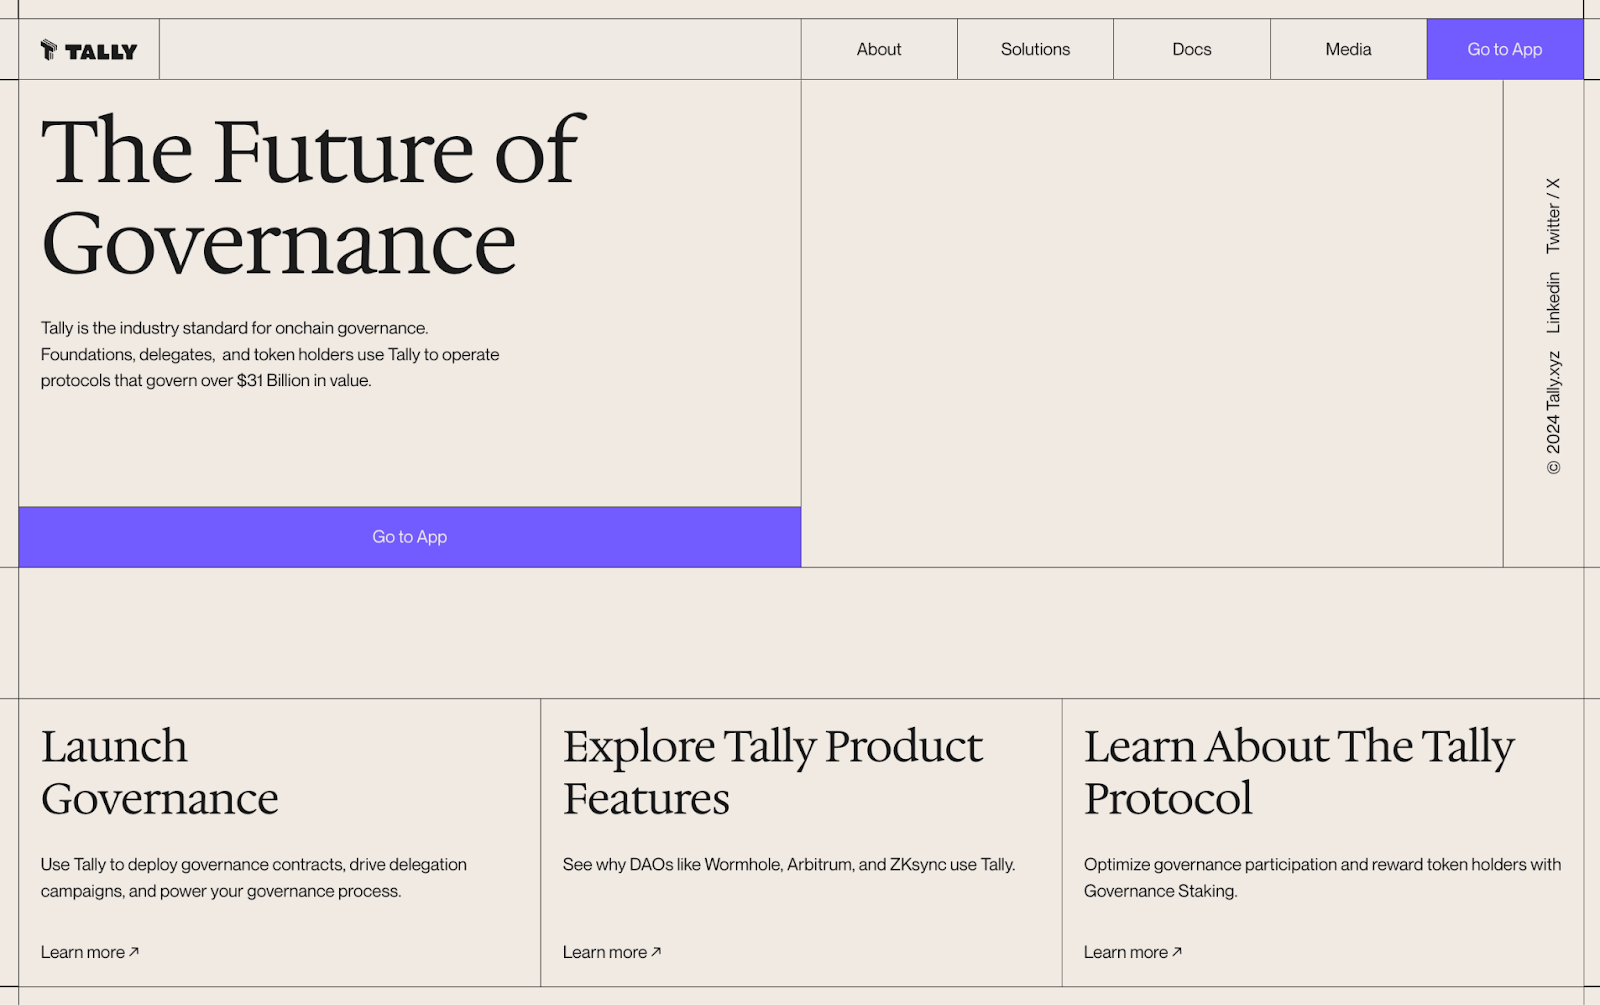1600x1005 pixels.
Task: Click the 'deploy governance contracts' description text
Action: click(254, 877)
